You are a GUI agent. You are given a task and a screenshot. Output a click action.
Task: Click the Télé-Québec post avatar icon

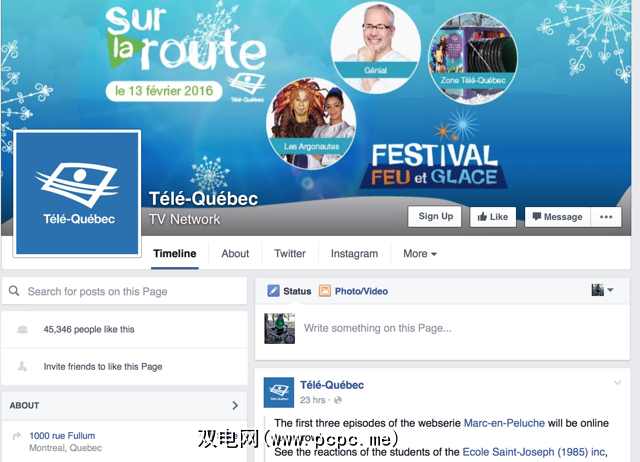(279, 392)
